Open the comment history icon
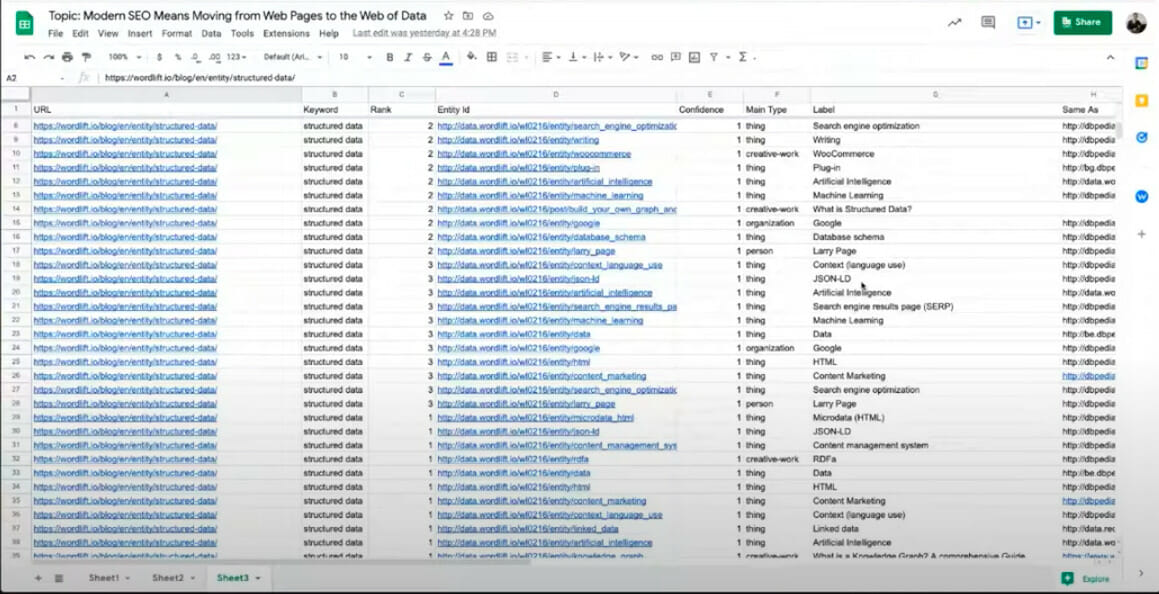The image size is (1159, 594). 988,22
